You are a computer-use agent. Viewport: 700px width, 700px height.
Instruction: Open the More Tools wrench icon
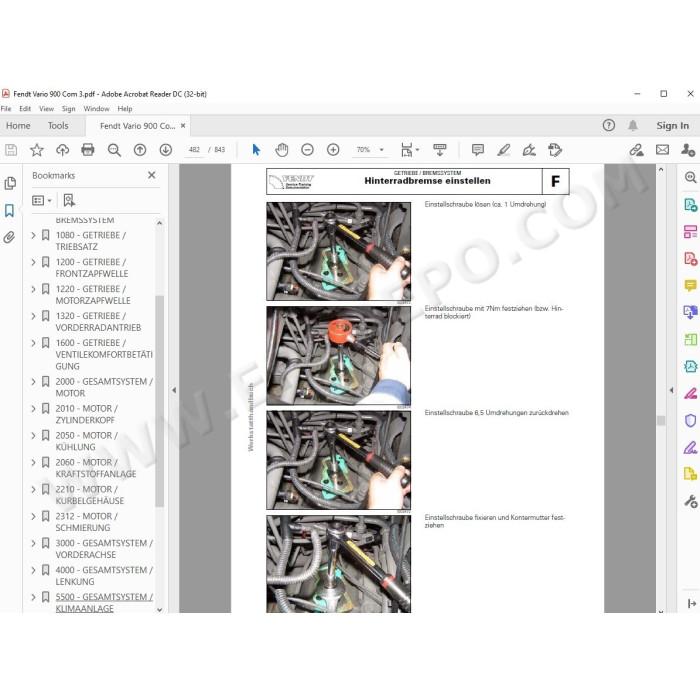(x=690, y=502)
